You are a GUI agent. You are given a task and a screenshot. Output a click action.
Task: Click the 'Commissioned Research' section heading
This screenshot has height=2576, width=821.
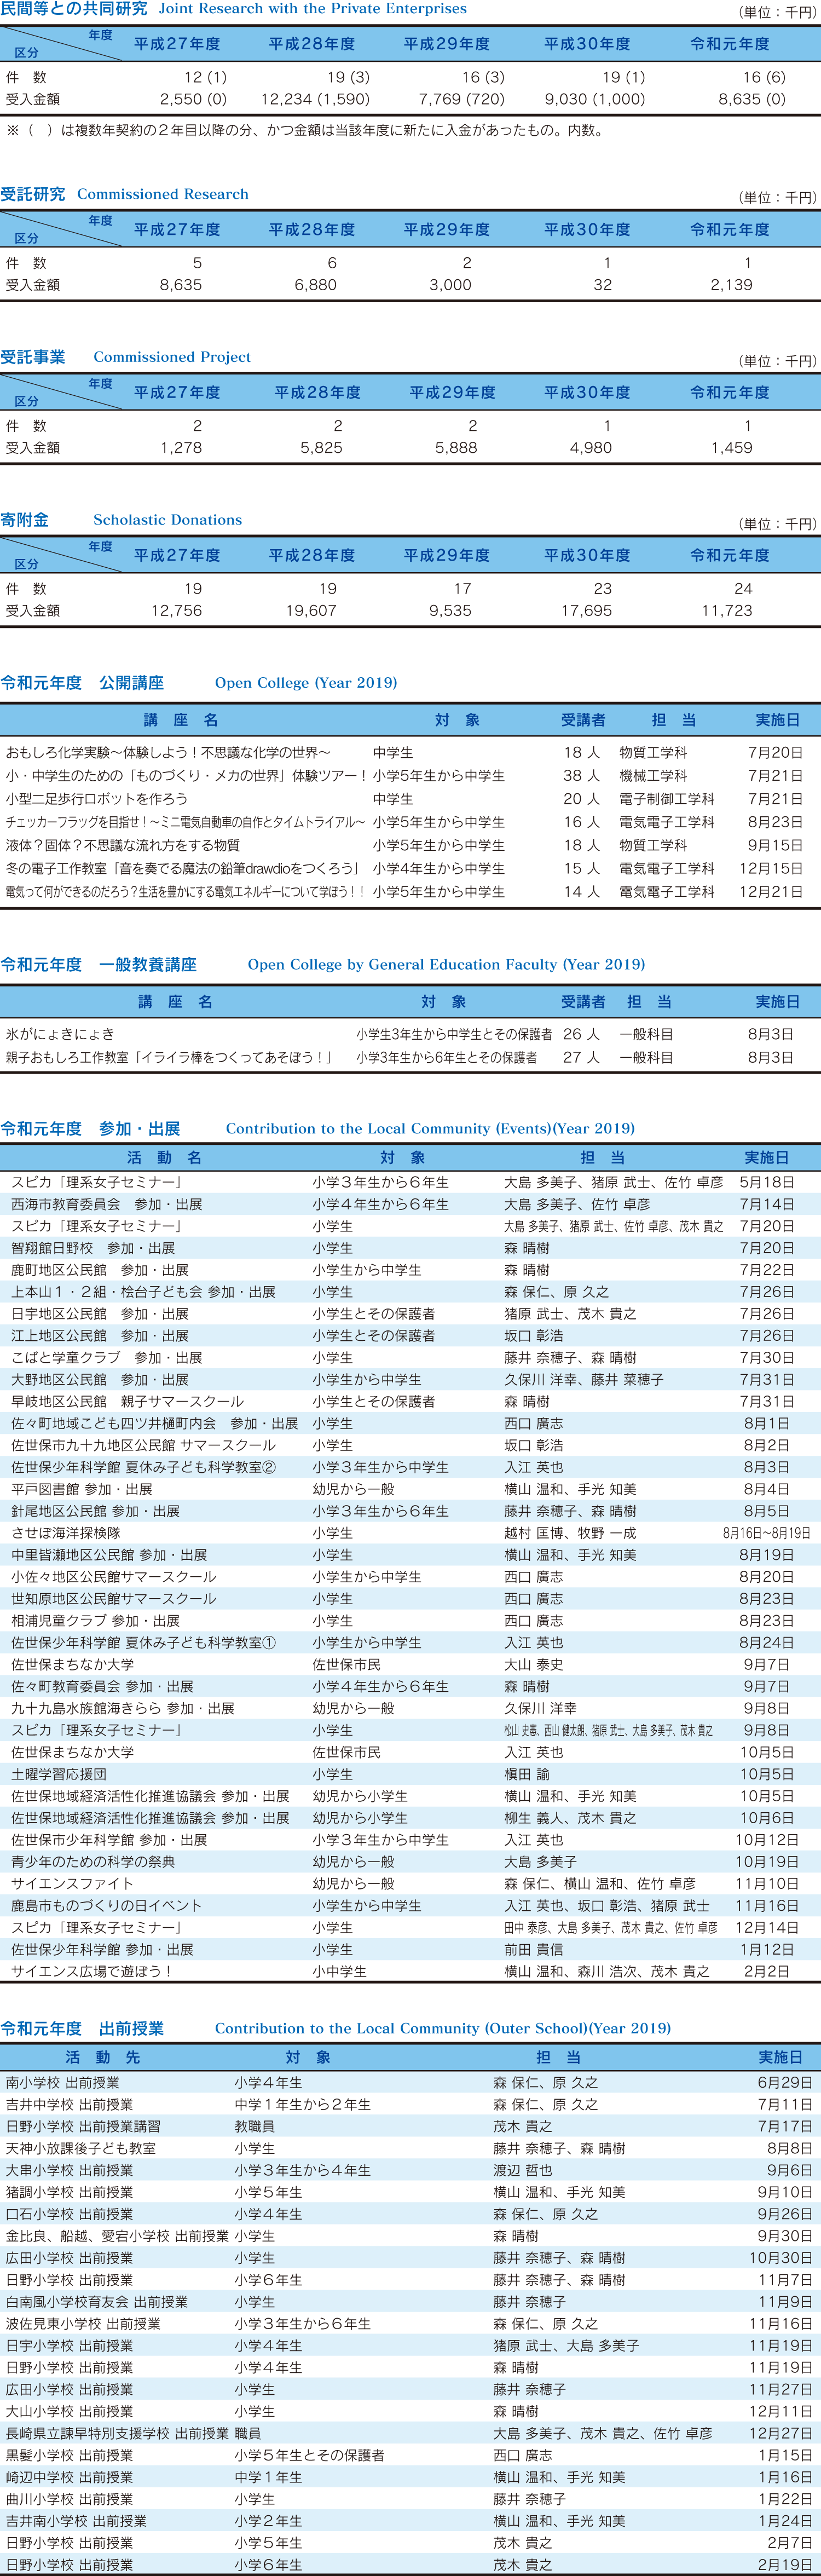point(163,195)
